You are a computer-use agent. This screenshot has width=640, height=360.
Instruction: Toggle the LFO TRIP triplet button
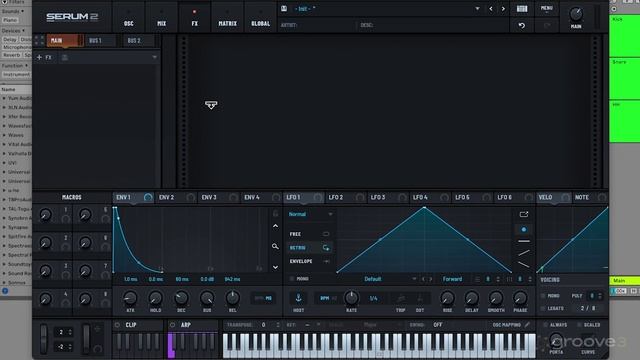tap(400, 299)
